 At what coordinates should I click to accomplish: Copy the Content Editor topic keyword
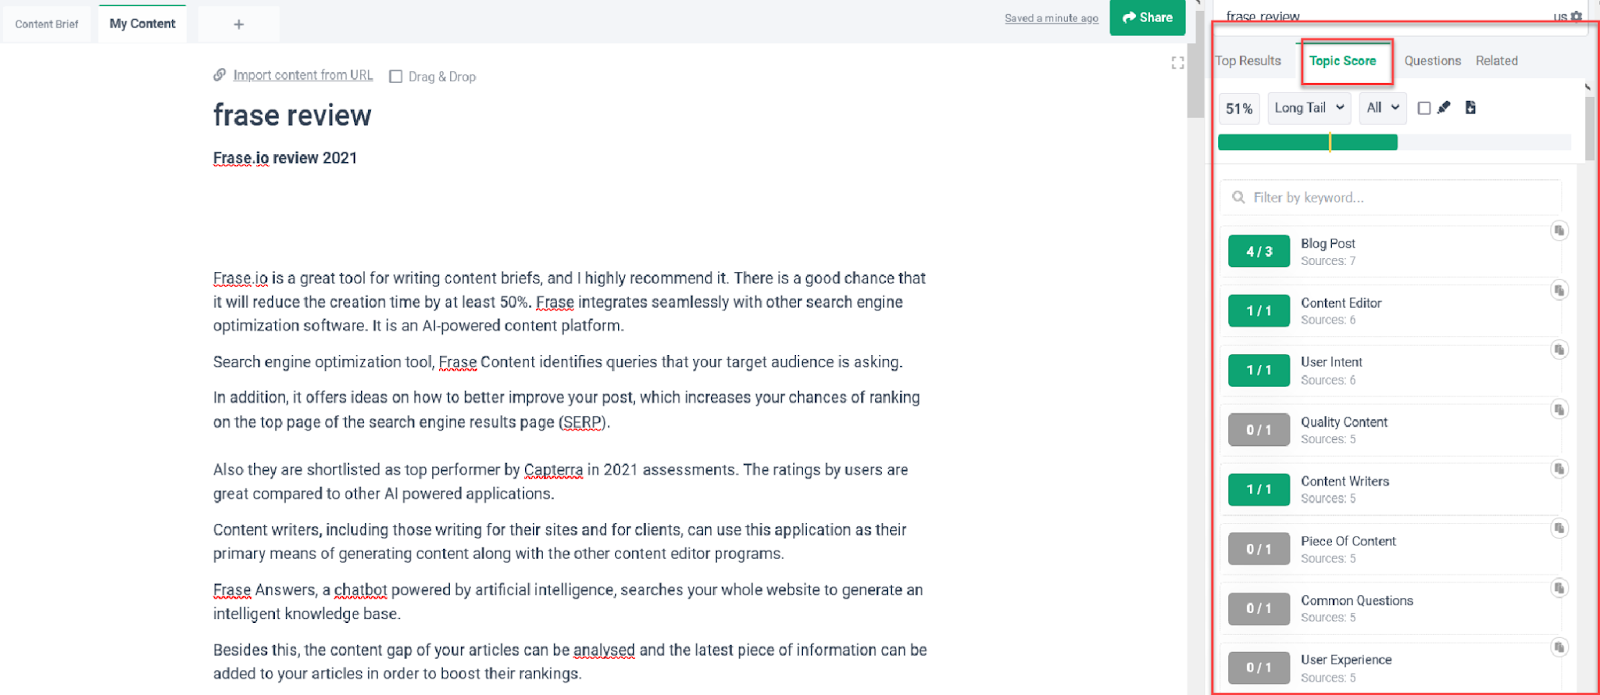click(x=1559, y=290)
